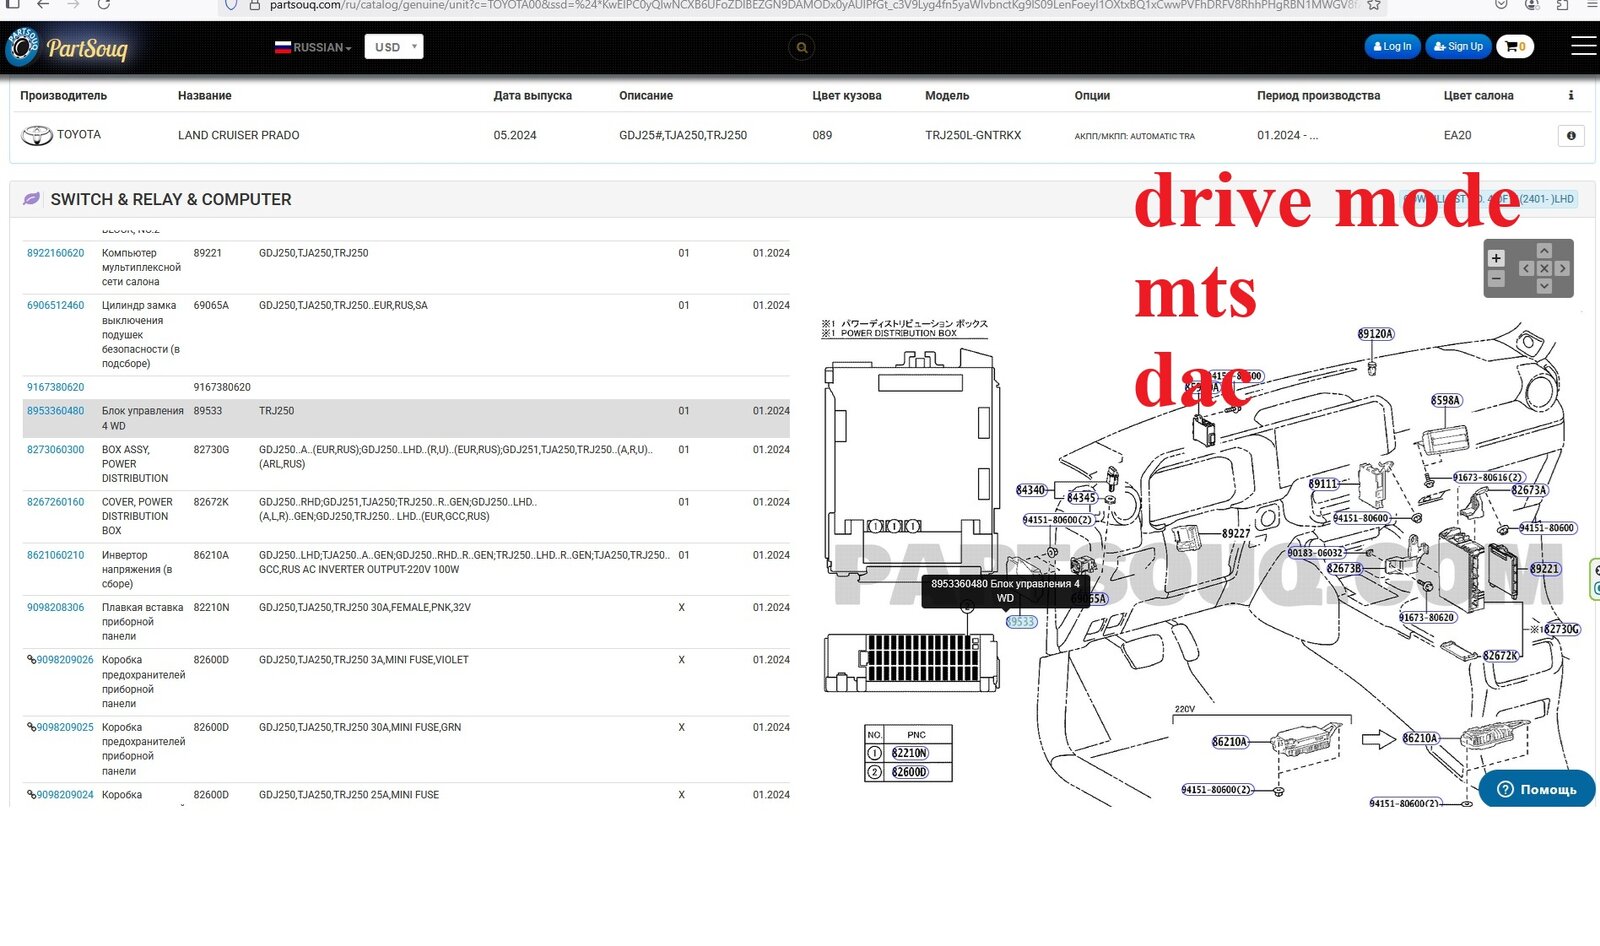The height and width of the screenshot is (946, 1600).
Task: Click callout 89111 in the diagram
Action: (1323, 484)
